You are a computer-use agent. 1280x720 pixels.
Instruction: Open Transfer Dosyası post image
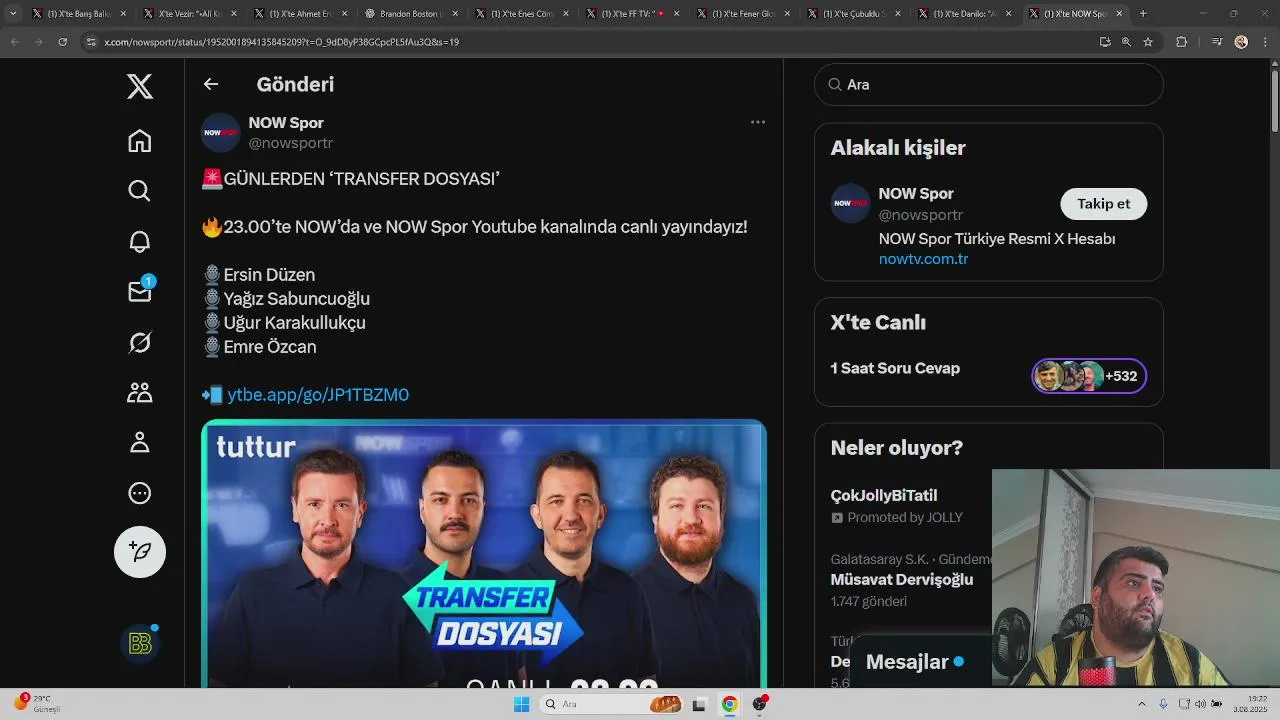tap(484, 553)
